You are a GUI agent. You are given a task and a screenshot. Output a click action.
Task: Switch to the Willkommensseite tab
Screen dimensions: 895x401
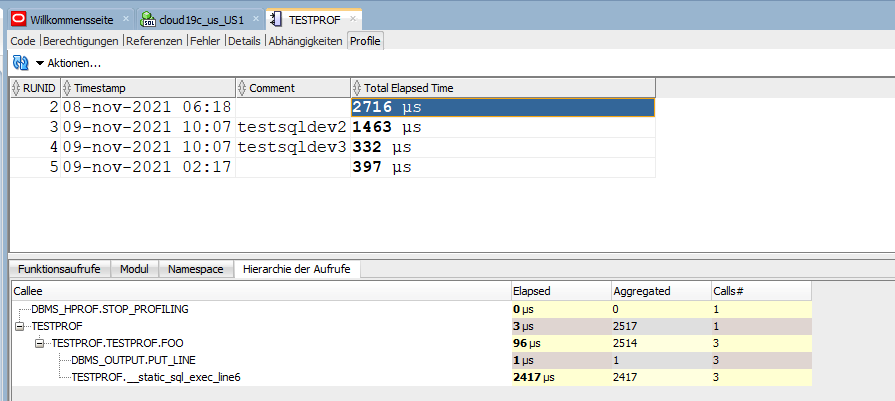coord(72,21)
